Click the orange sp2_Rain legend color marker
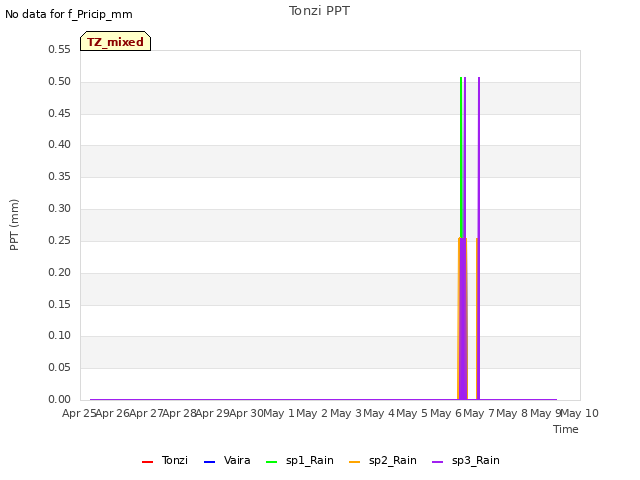Screen dimensions: 640x480 (355, 462)
